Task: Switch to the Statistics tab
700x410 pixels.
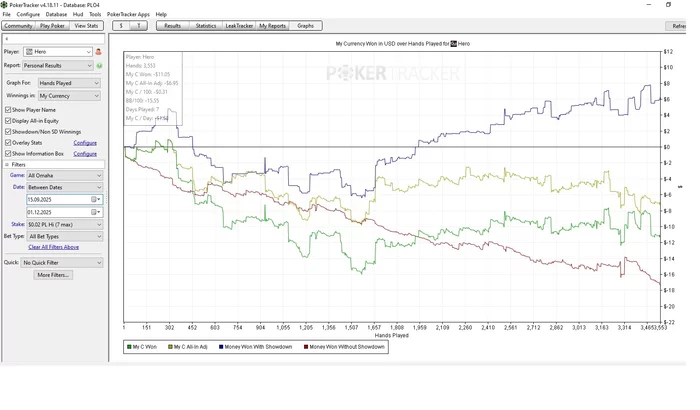Action: pyautogui.click(x=206, y=26)
